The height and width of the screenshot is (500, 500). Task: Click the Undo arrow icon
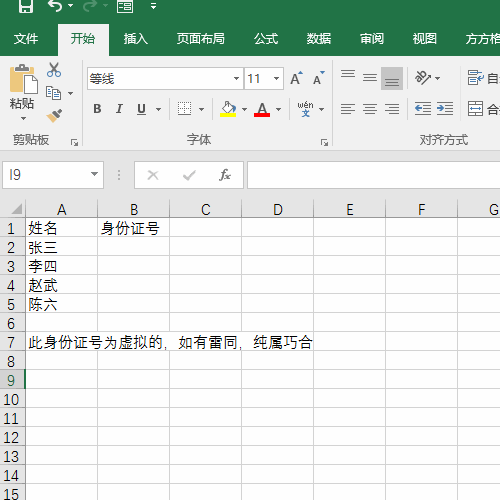tap(55, 6)
